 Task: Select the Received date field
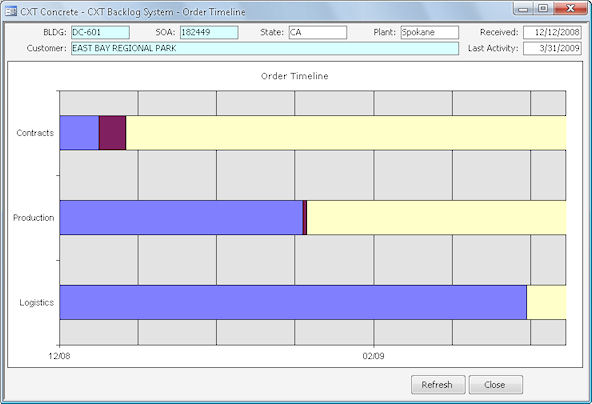point(552,32)
